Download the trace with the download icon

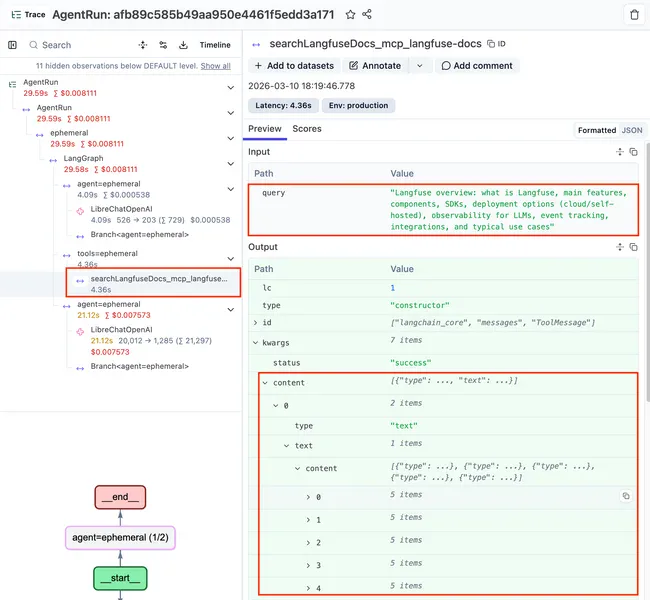tap(184, 45)
